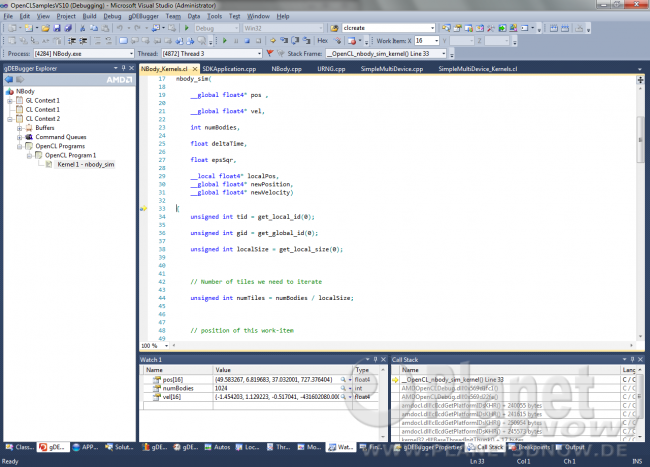
Task: Select Kernel 1 - nbody_sim in the tree
Action: (85, 165)
